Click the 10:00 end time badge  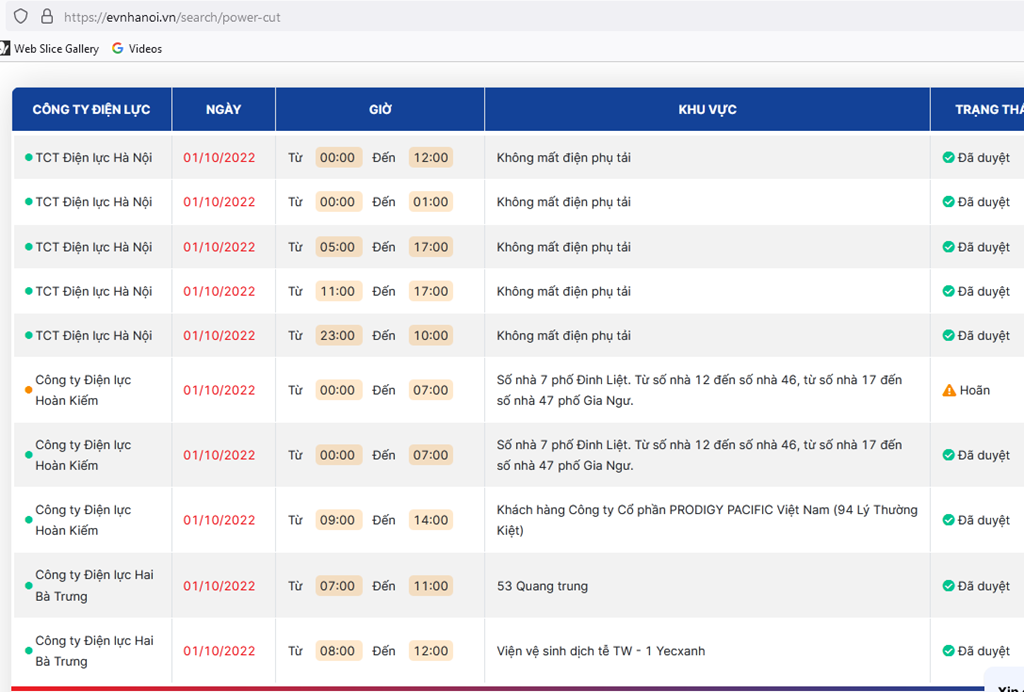pyautogui.click(x=431, y=336)
